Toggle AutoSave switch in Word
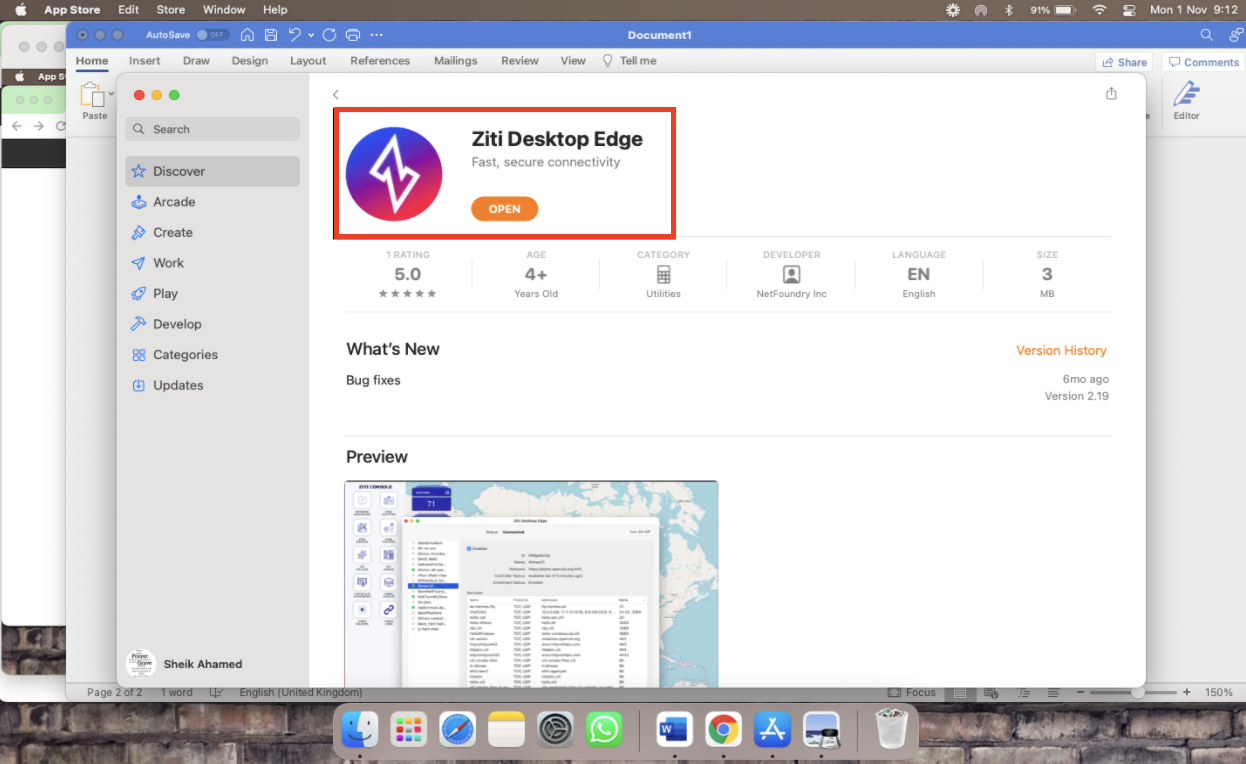This screenshot has height=764, width=1246. click(x=210, y=35)
